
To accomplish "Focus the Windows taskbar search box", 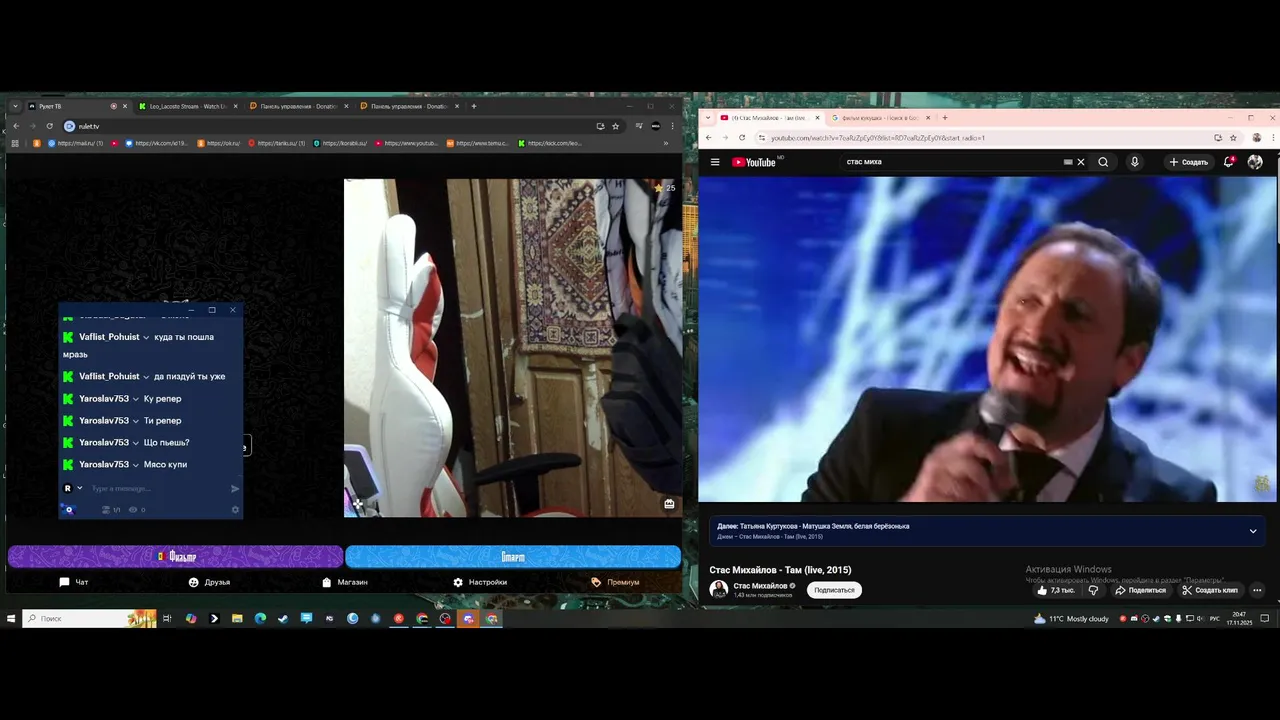I will click(90, 619).
